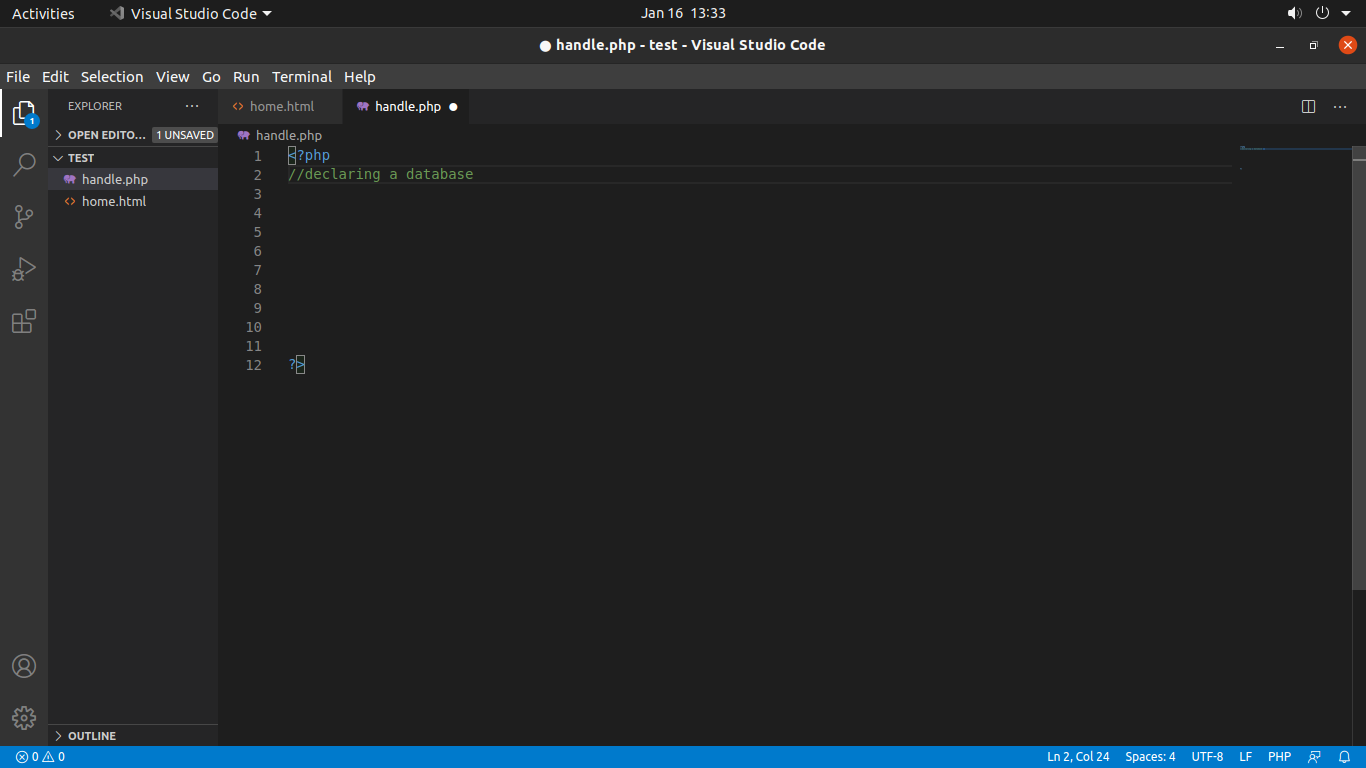Switch to the home.html tab
The image size is (1366, 768).
tap(280, 107)
